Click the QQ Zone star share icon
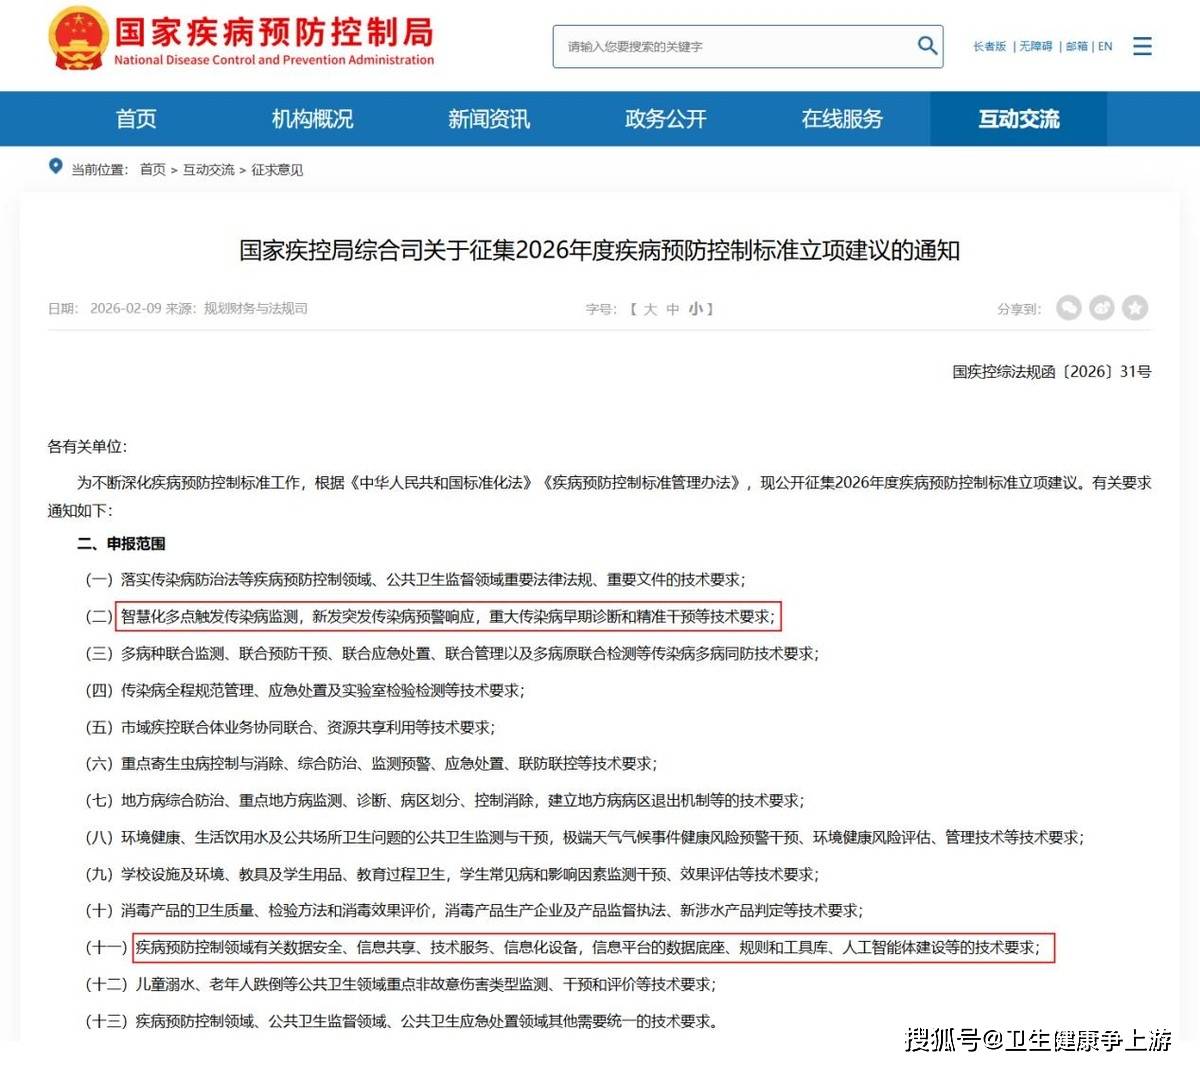Viewport: 1200px width, 1066px height. [1135, 308]
